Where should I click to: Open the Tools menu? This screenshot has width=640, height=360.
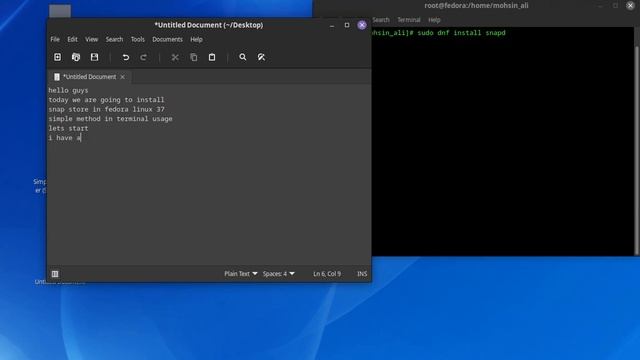click(x=138, y=40)
